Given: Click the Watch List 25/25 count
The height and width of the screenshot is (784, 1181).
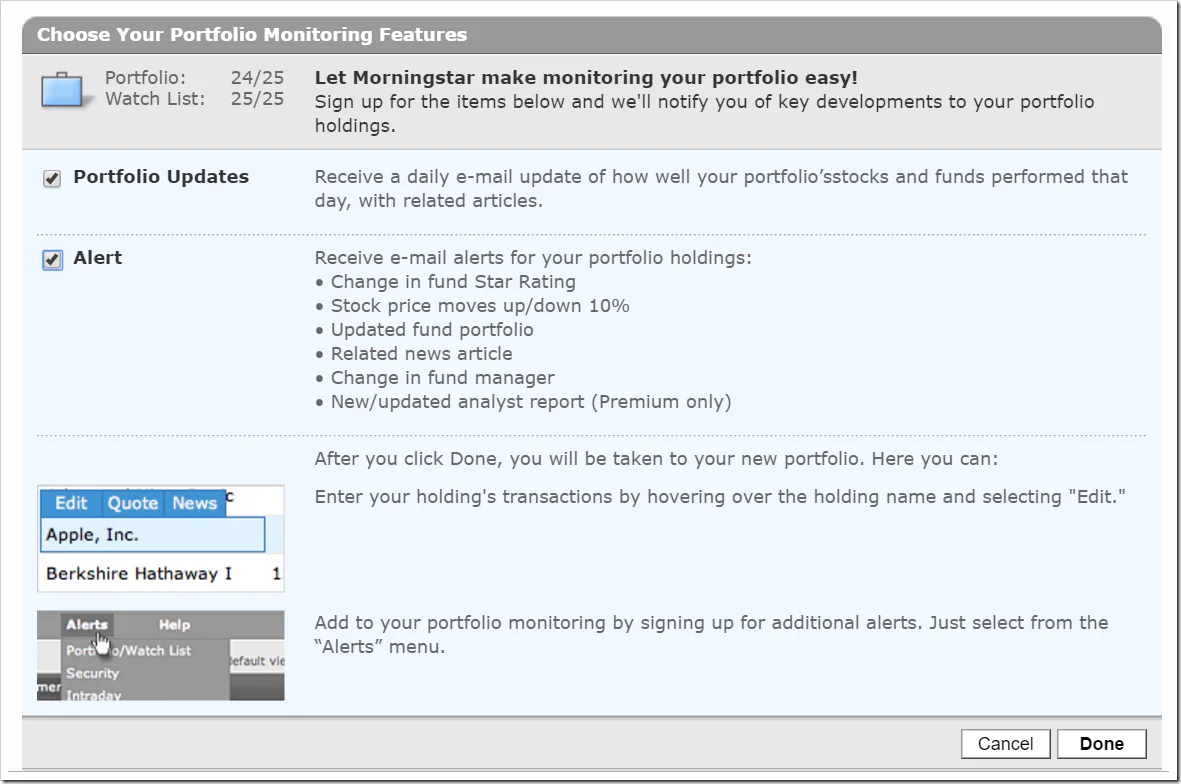Looking at the screenshot, I should (x=257, y=99).
